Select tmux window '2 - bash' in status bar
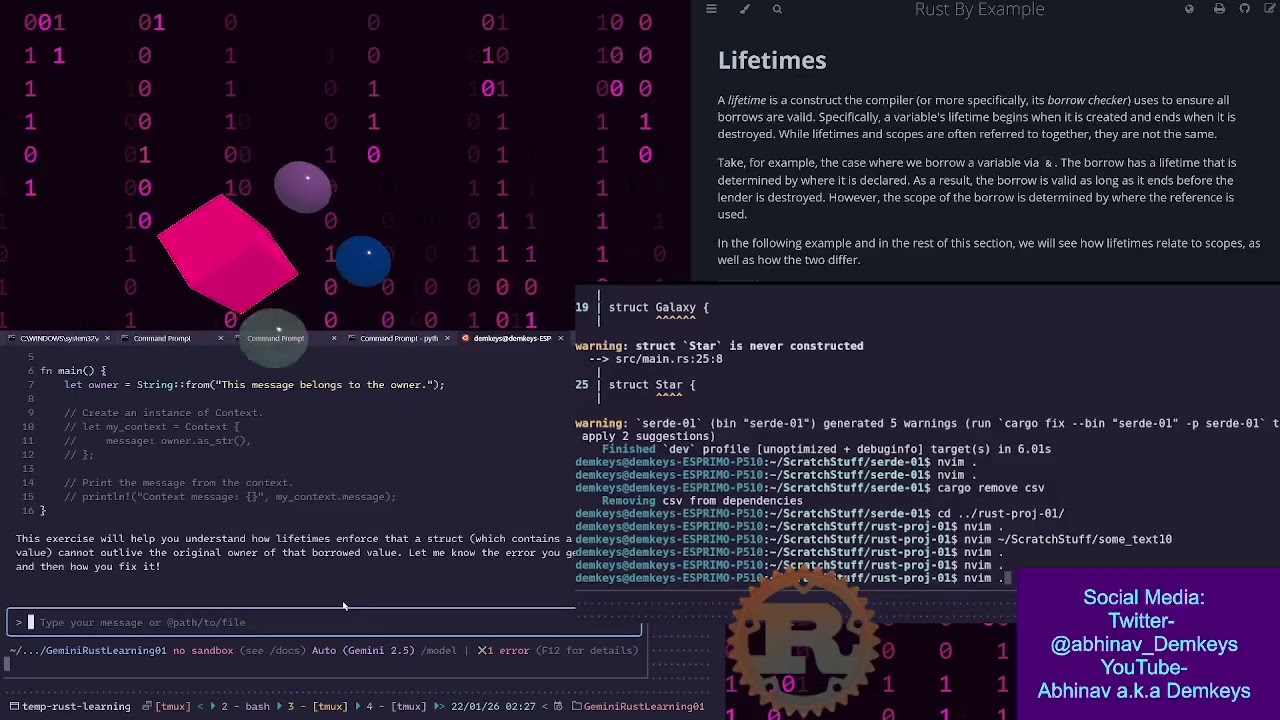 point(245,706)
